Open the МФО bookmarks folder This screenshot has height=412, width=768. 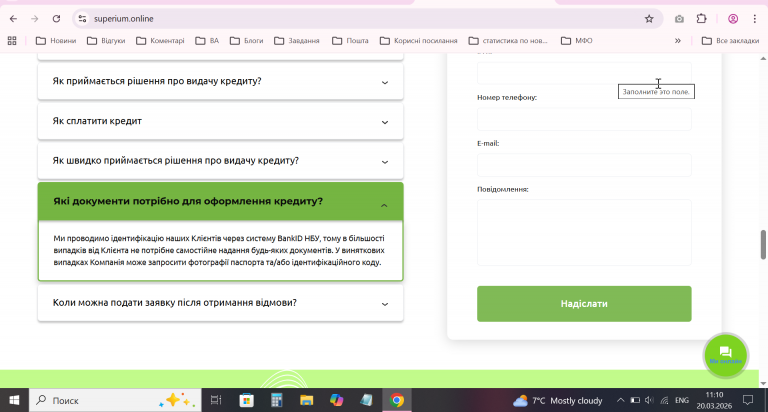click(576, 41)
